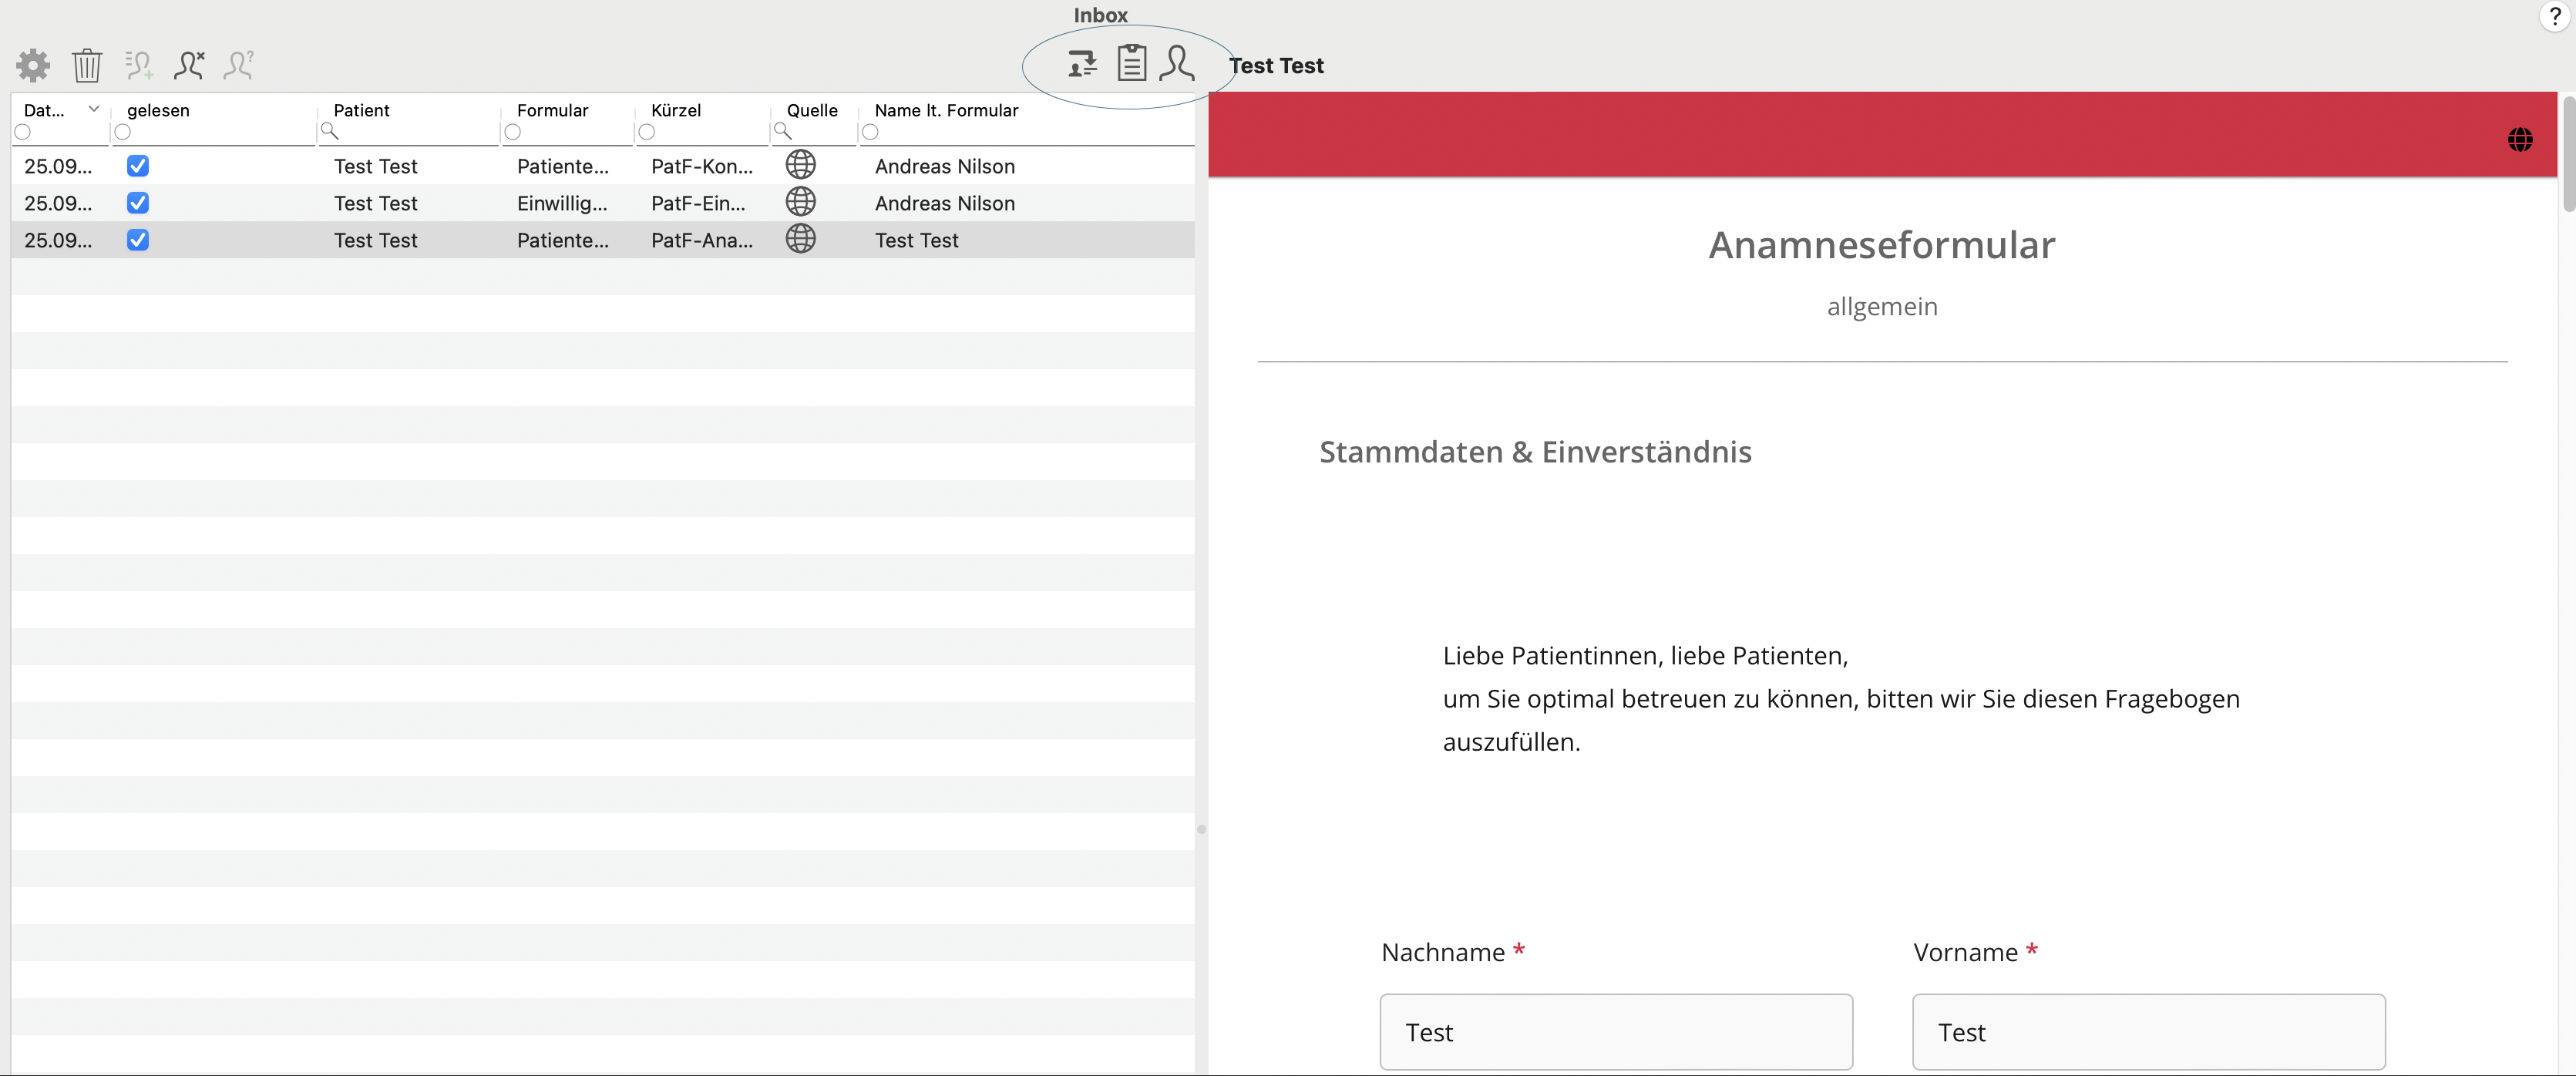Click globe source icon in PatF-Kon row
2576x1076 pixels.
point(800,165)
